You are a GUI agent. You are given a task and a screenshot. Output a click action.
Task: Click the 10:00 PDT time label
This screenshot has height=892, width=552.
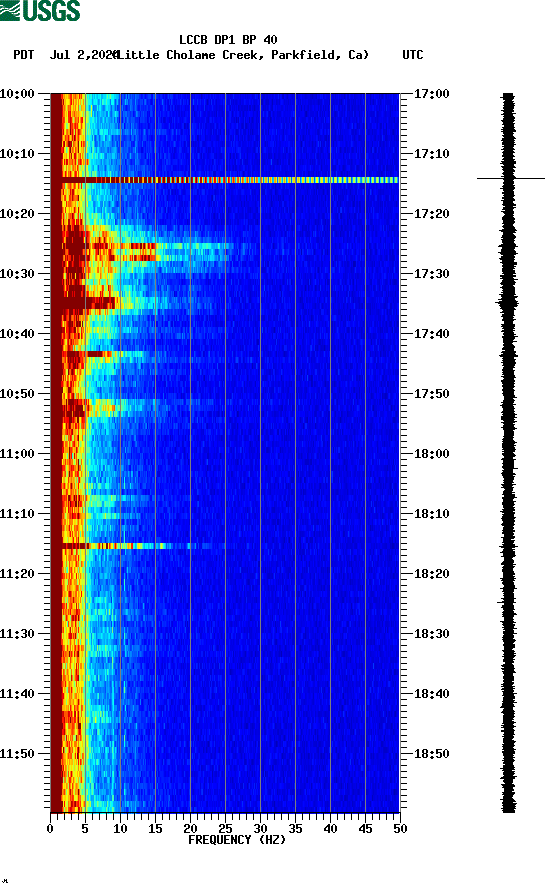18,93
